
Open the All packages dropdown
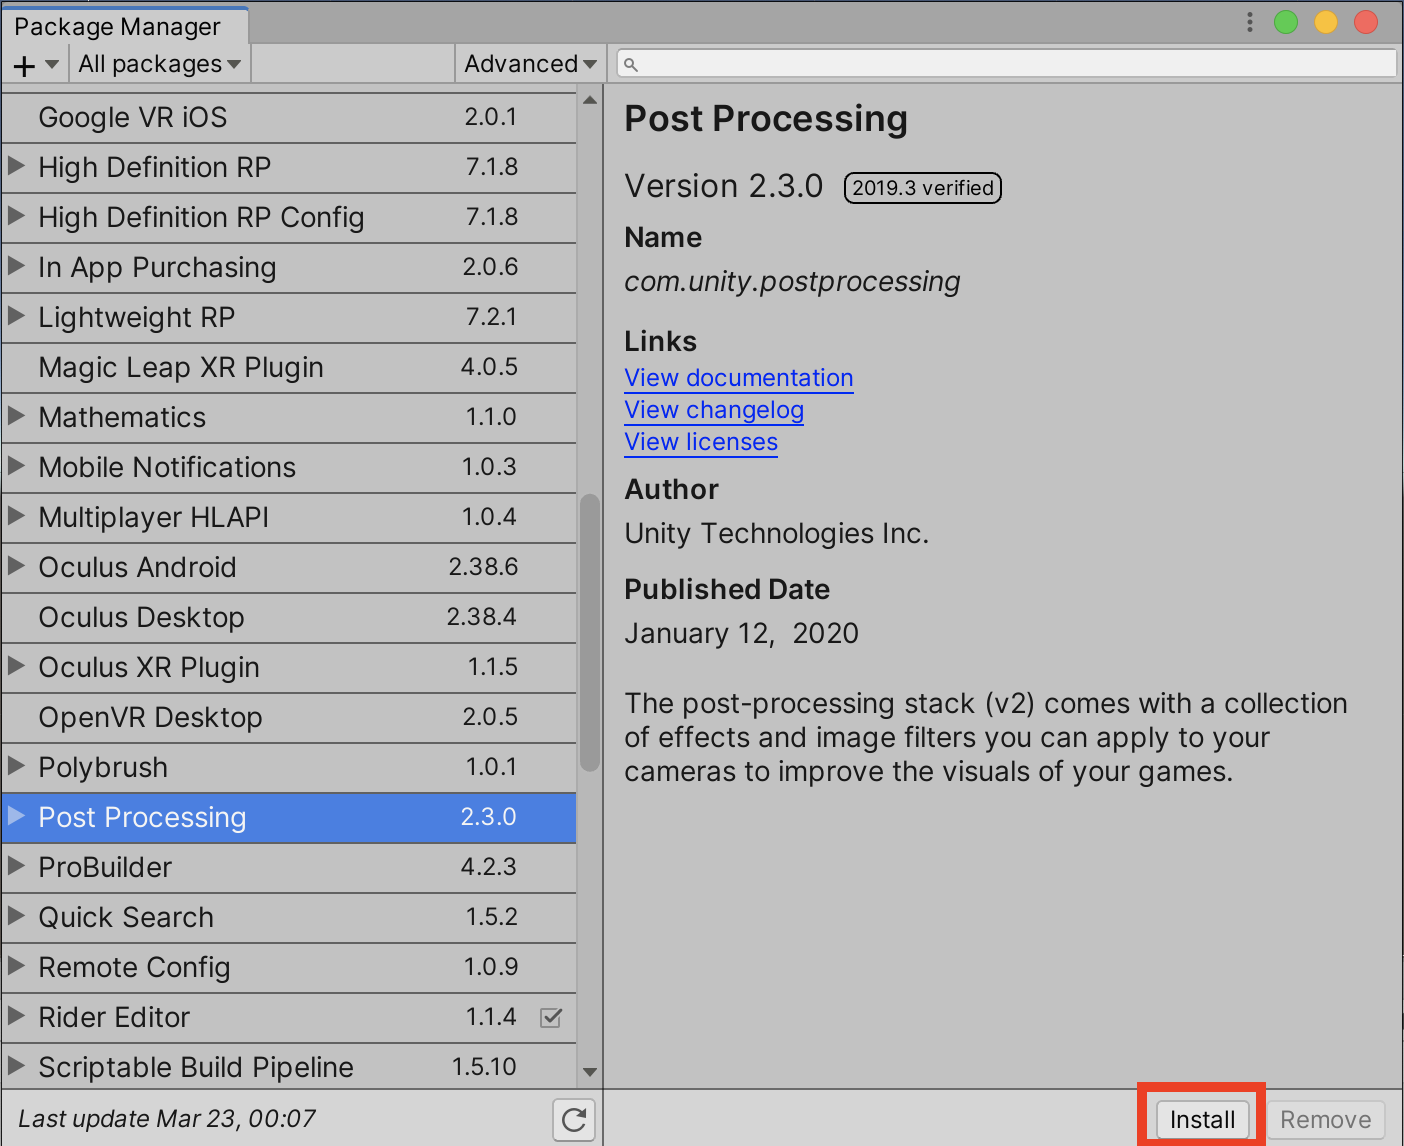[159, 65]
